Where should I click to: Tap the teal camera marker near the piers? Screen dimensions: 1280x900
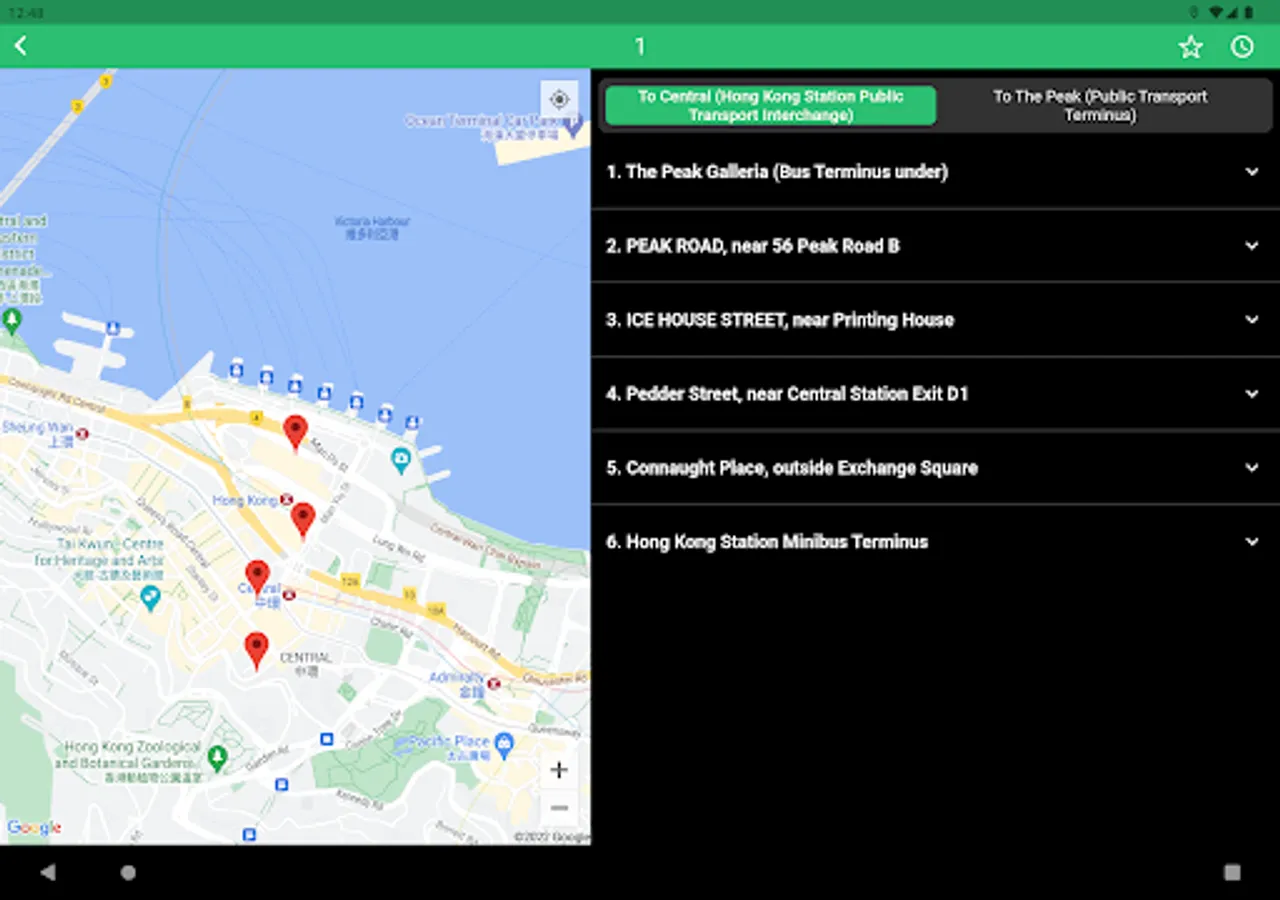point(401,460)
